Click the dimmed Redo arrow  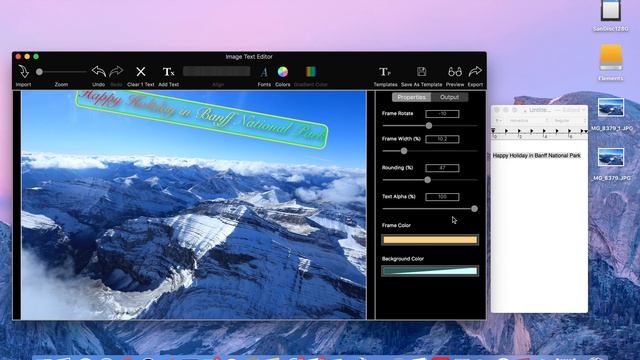(x=116, y=72)
